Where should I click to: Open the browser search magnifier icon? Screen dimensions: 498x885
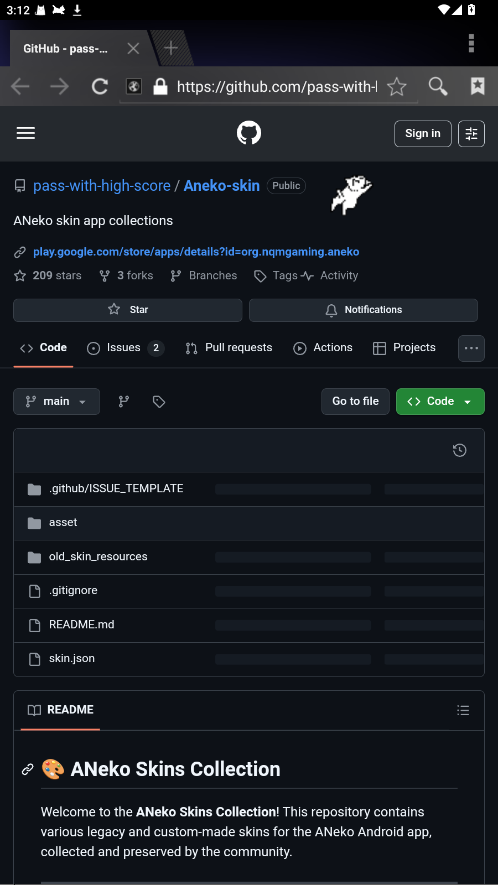438,86
